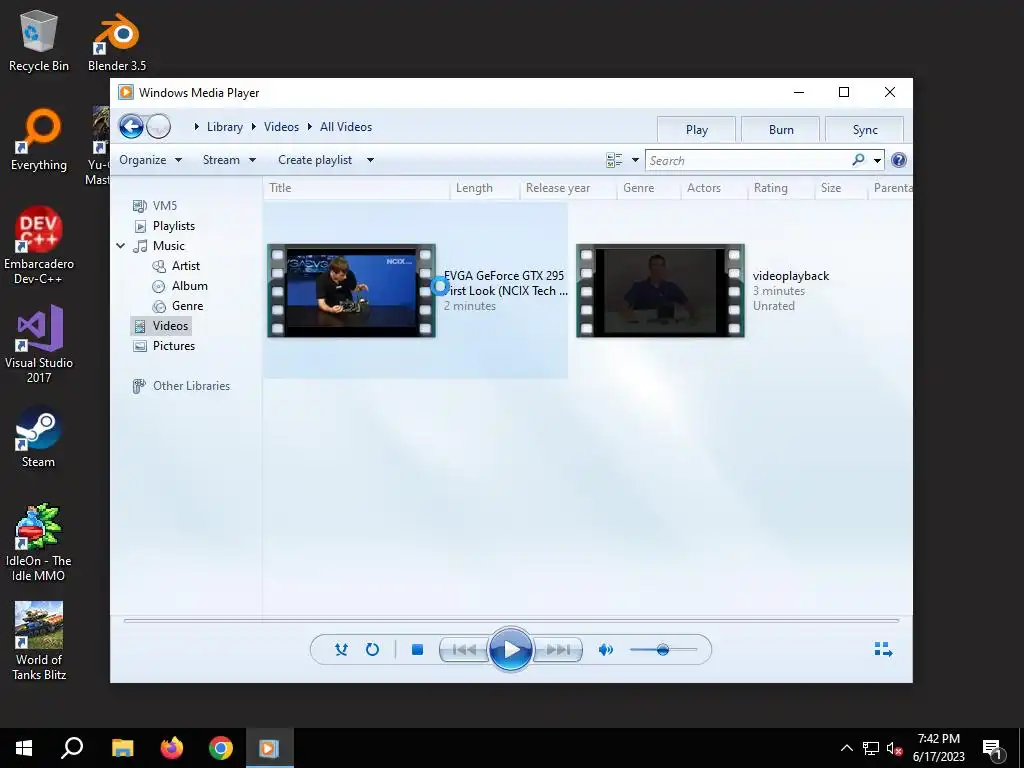Open the Blender 3.5 desktop shortcut
Screen dimensions: 1024x768
pyautogui.click(x=117, y=42)
